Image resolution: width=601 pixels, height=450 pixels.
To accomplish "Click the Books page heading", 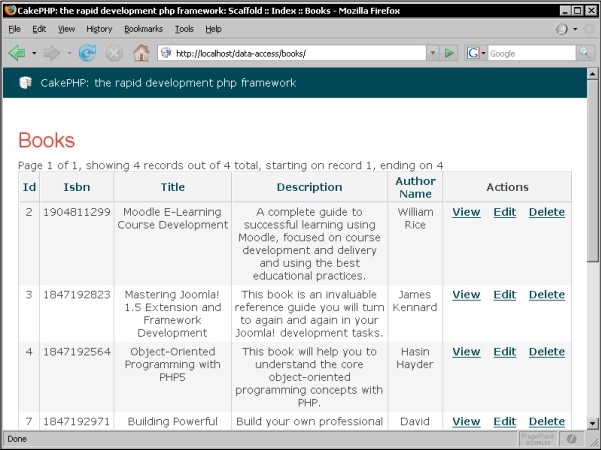I will [46, 140].
